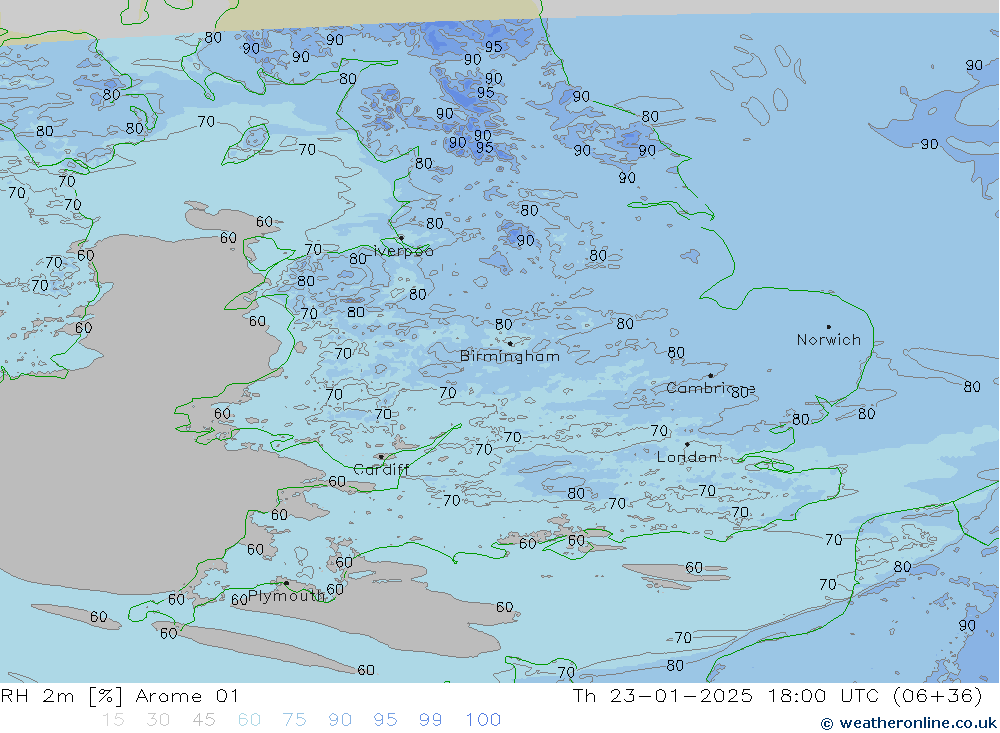
Task: Click legend scale value 30
Action: pyautogui.click(x=158, y=720)
